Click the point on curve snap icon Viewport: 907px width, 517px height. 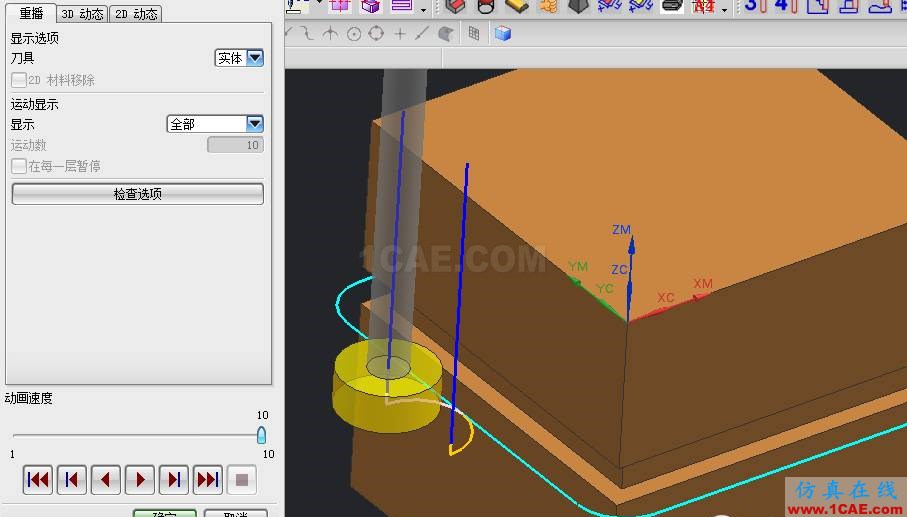click(422, 34)
